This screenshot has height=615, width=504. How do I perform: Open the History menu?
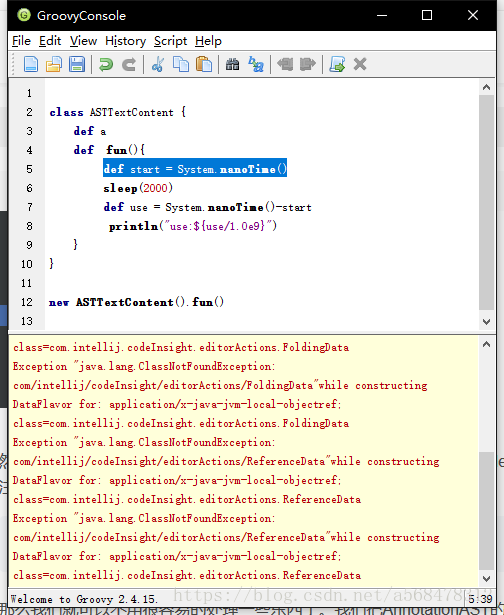(126, 41)
